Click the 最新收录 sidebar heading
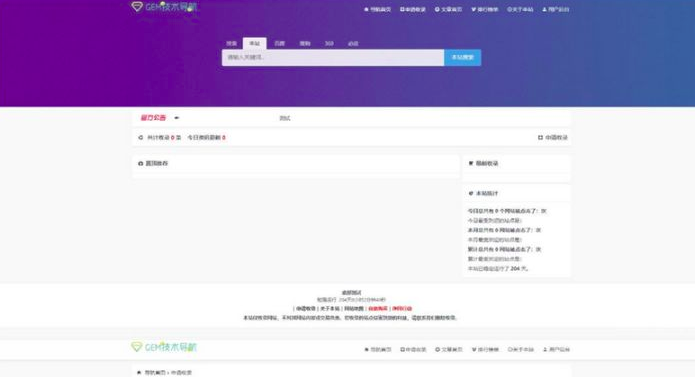Image resolution: width=695 pixels, height=377 pixels. (487, 163)
